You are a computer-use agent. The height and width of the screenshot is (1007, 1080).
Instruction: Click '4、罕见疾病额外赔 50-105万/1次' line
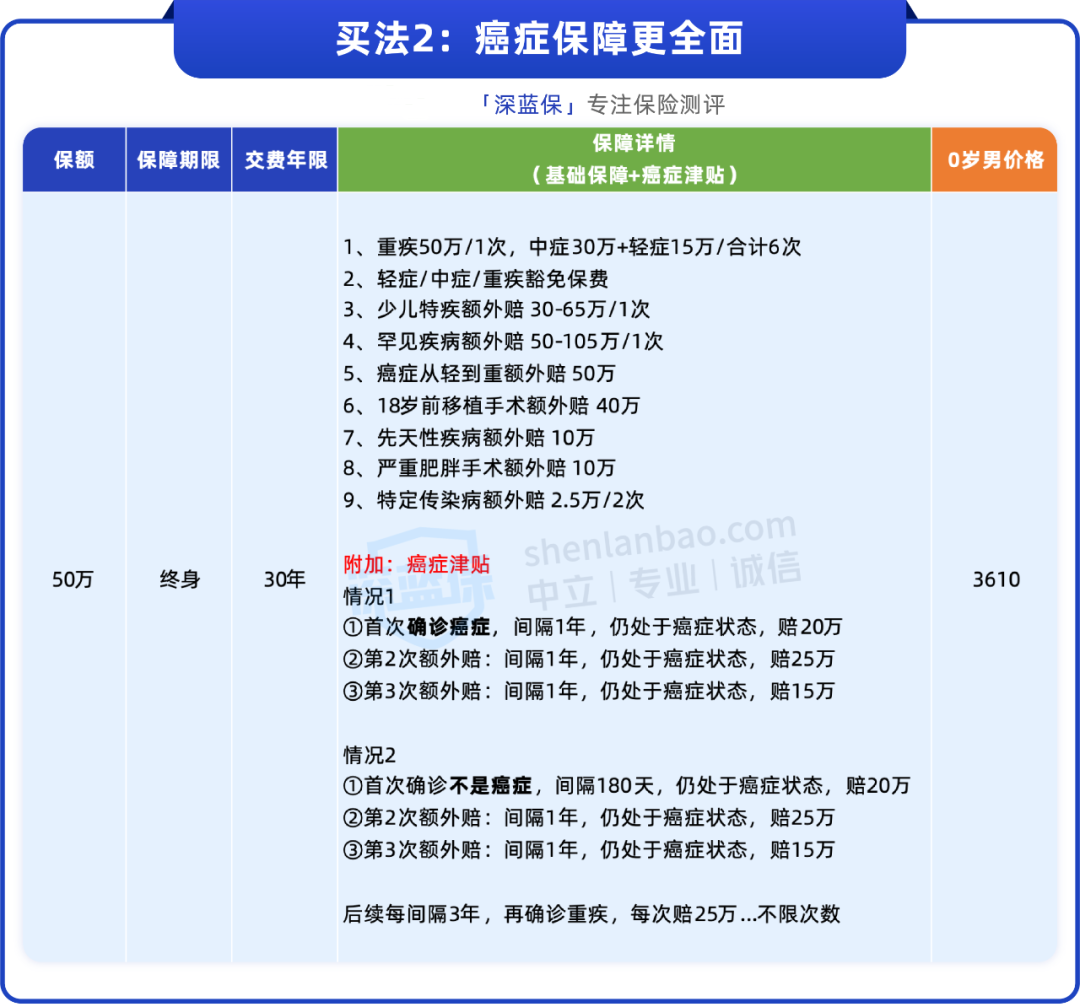[503, 341]
